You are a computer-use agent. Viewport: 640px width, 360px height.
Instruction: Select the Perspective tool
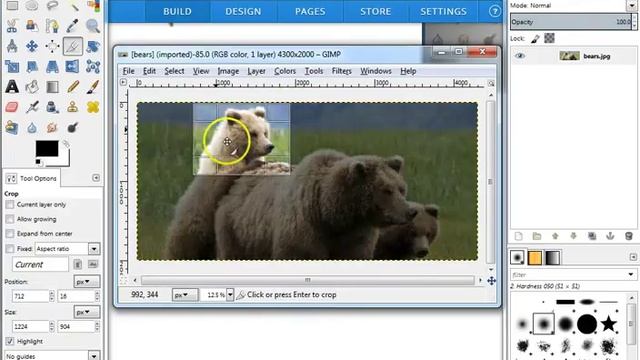[52, 66]
